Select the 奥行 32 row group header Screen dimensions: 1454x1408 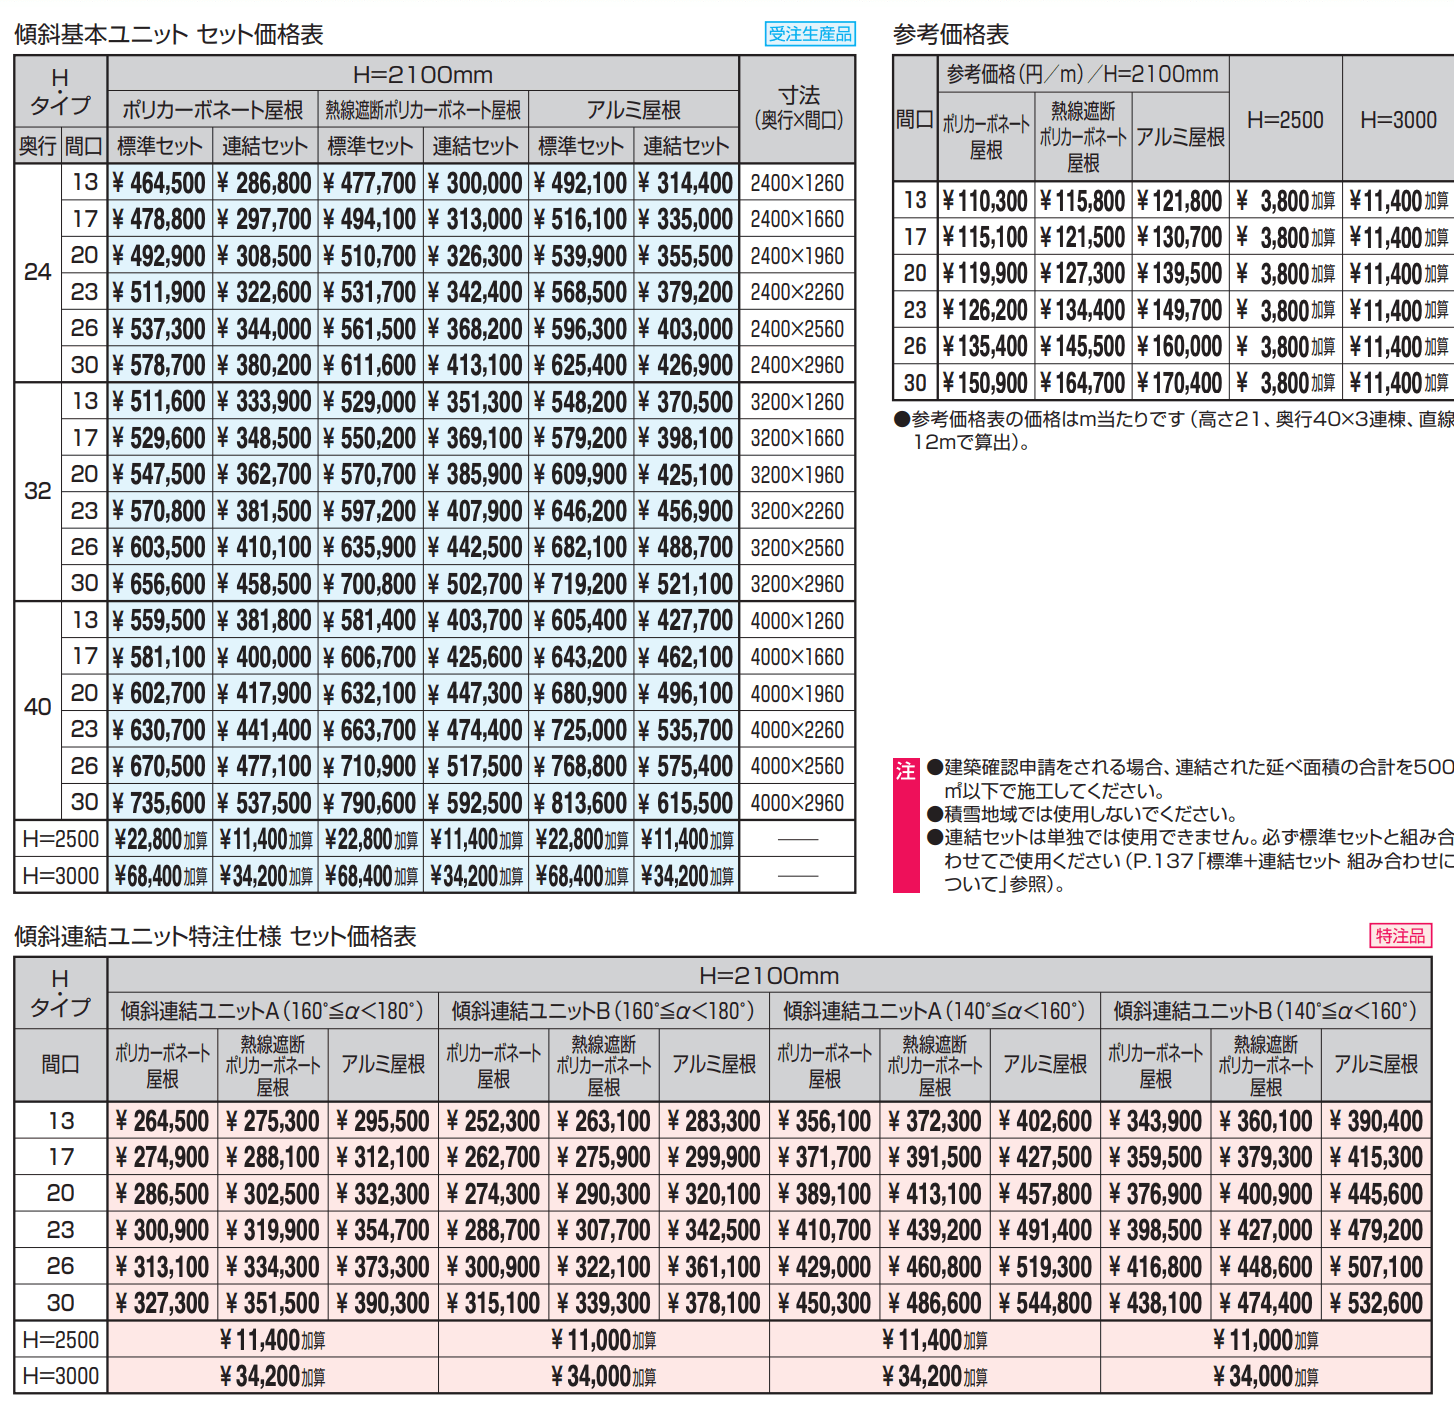[38, 491]
